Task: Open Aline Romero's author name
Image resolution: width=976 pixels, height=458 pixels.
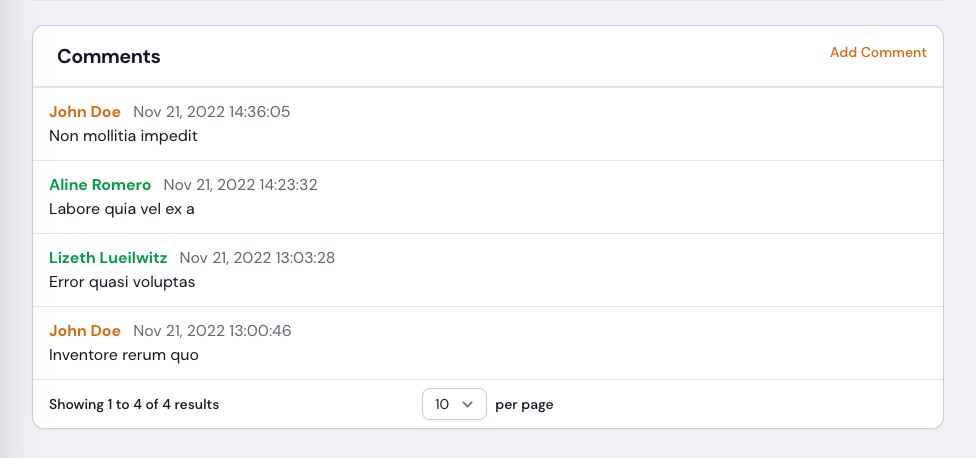Action: click(x=100, y=185)
